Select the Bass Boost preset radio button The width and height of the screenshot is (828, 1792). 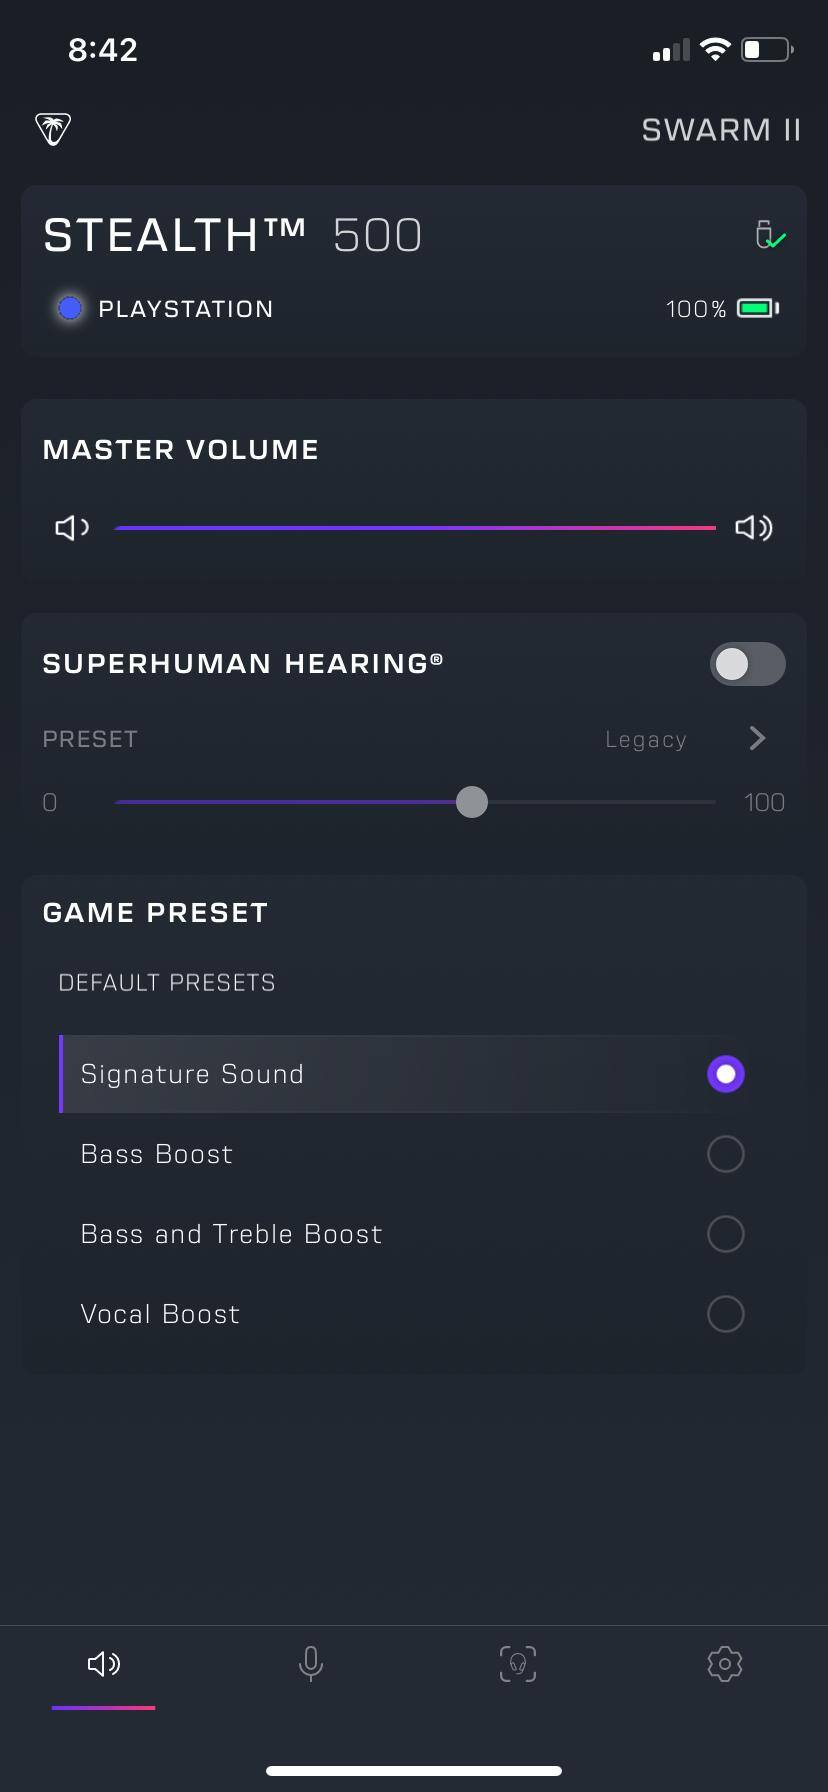click(x=725, y=1154)
